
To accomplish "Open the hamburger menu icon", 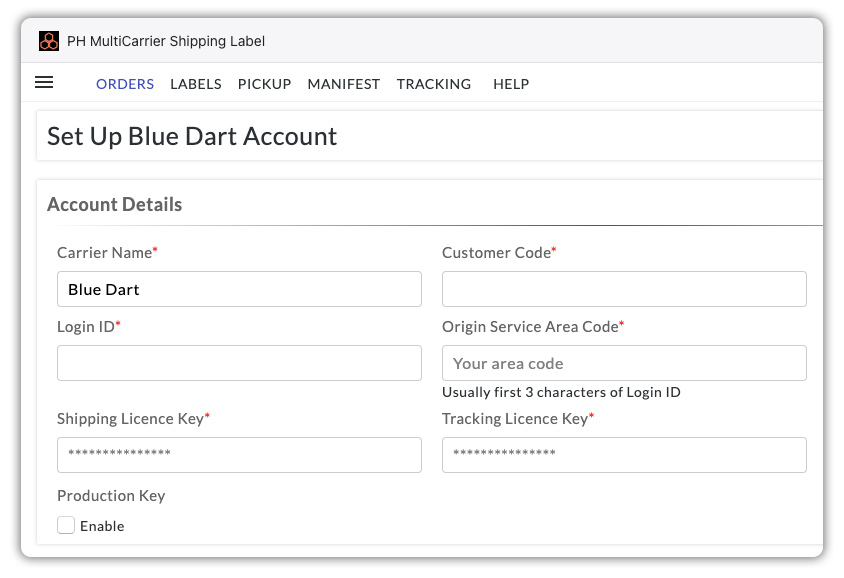I will point(44,82).
